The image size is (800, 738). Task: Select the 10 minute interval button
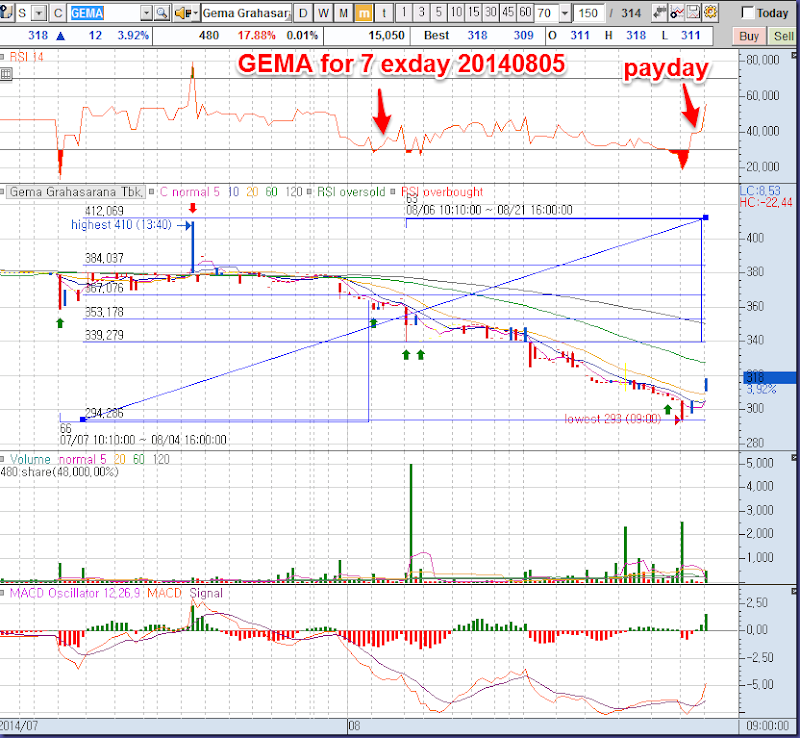point(456,12)
